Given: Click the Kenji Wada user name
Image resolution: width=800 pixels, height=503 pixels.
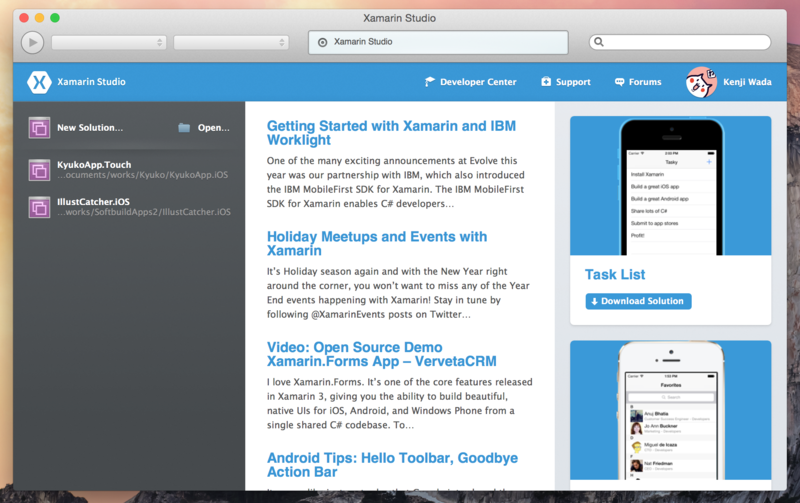Looking at the screenshot, I should coord(747,82).
